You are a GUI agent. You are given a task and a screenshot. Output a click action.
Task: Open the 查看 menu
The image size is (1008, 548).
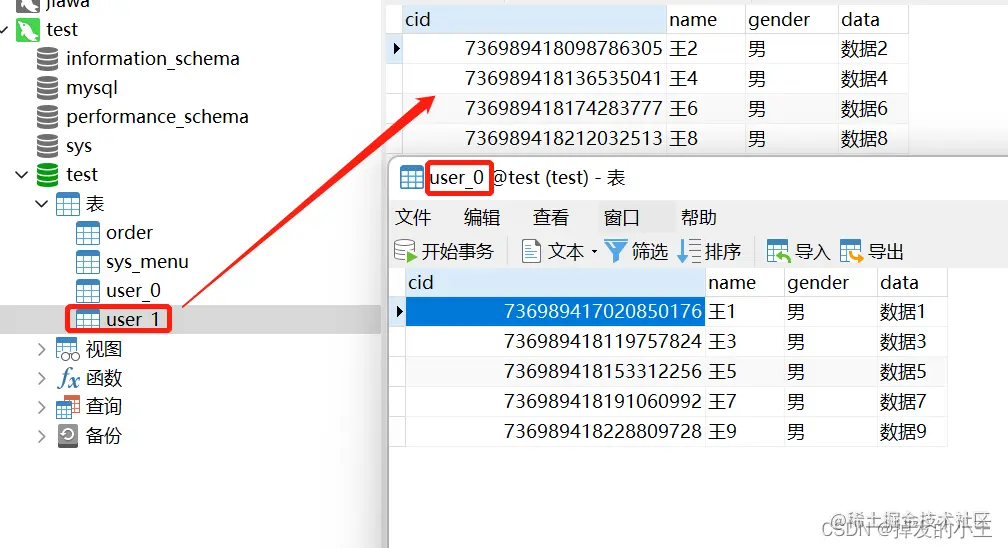click(550, 217)
